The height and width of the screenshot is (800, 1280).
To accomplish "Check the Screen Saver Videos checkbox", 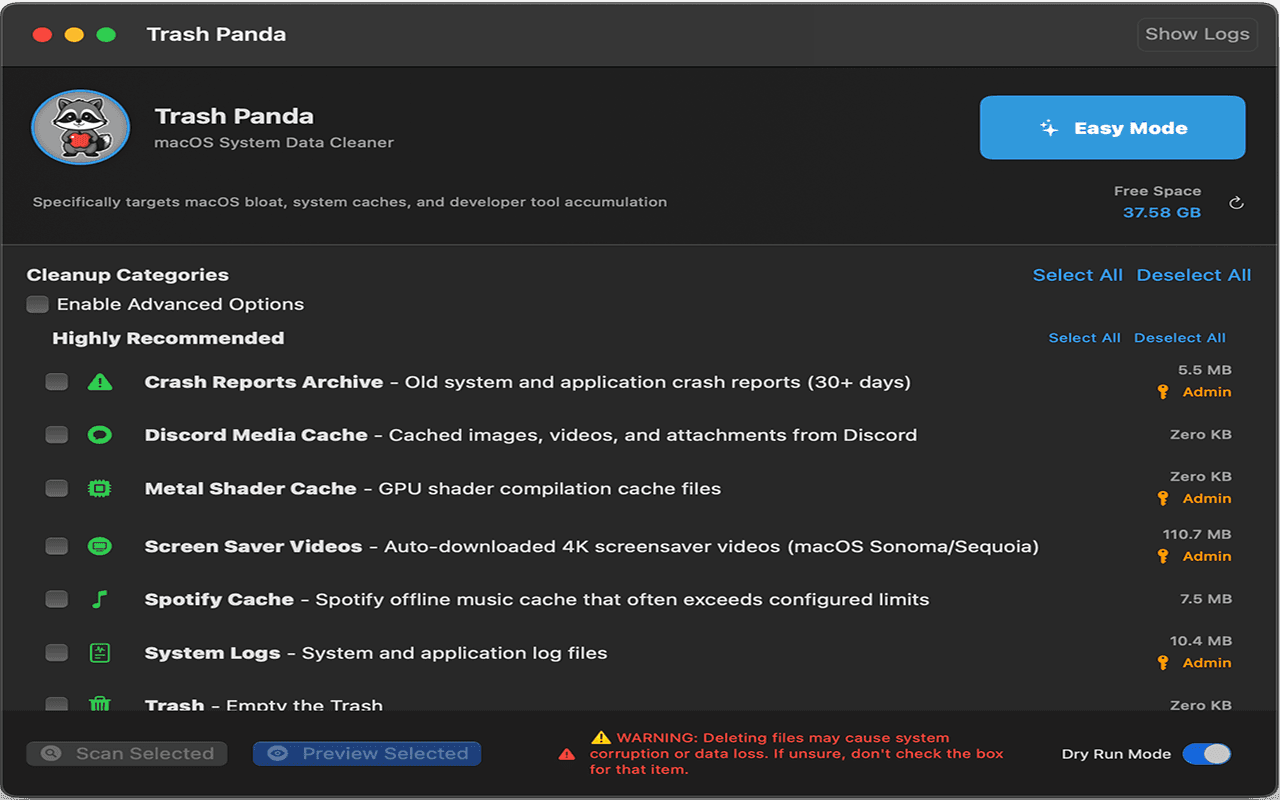I will 57,546.
